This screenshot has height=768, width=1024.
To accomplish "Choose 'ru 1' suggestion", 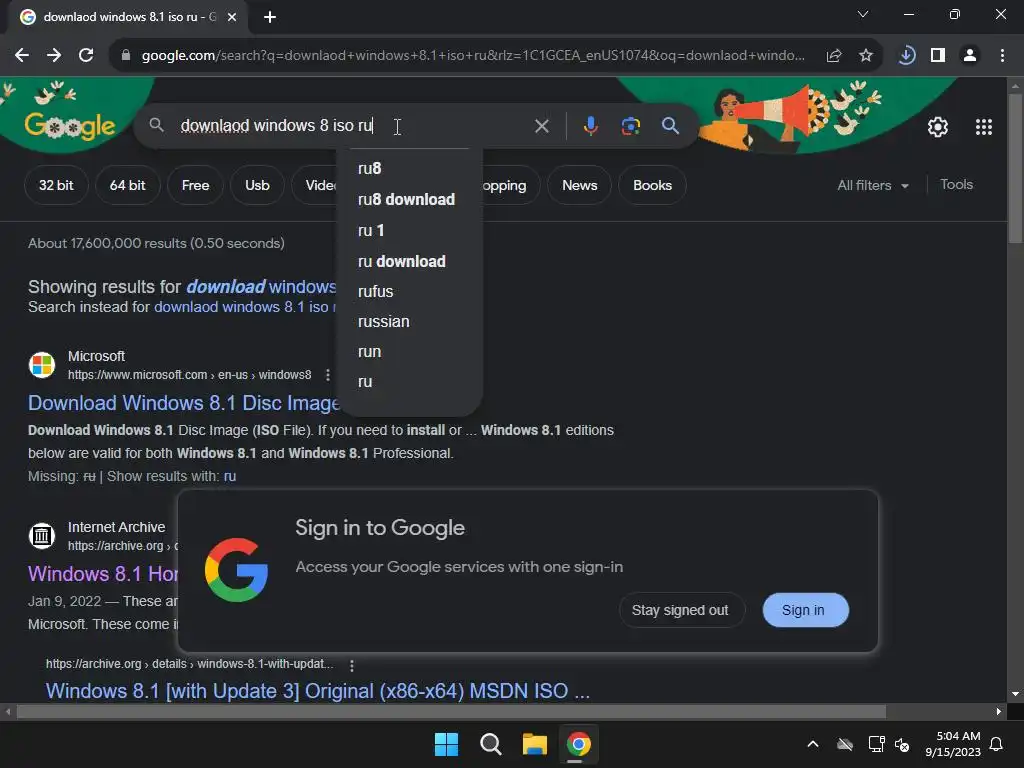I will [410, 231].
